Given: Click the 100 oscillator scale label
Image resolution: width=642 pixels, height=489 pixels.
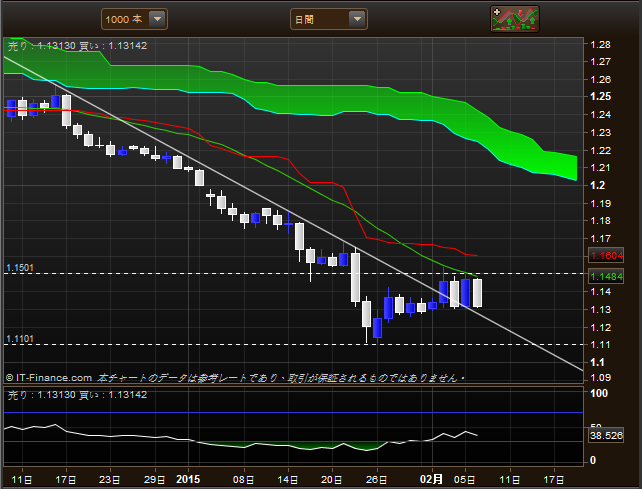Looking at the screenshot, I should 599,393.
